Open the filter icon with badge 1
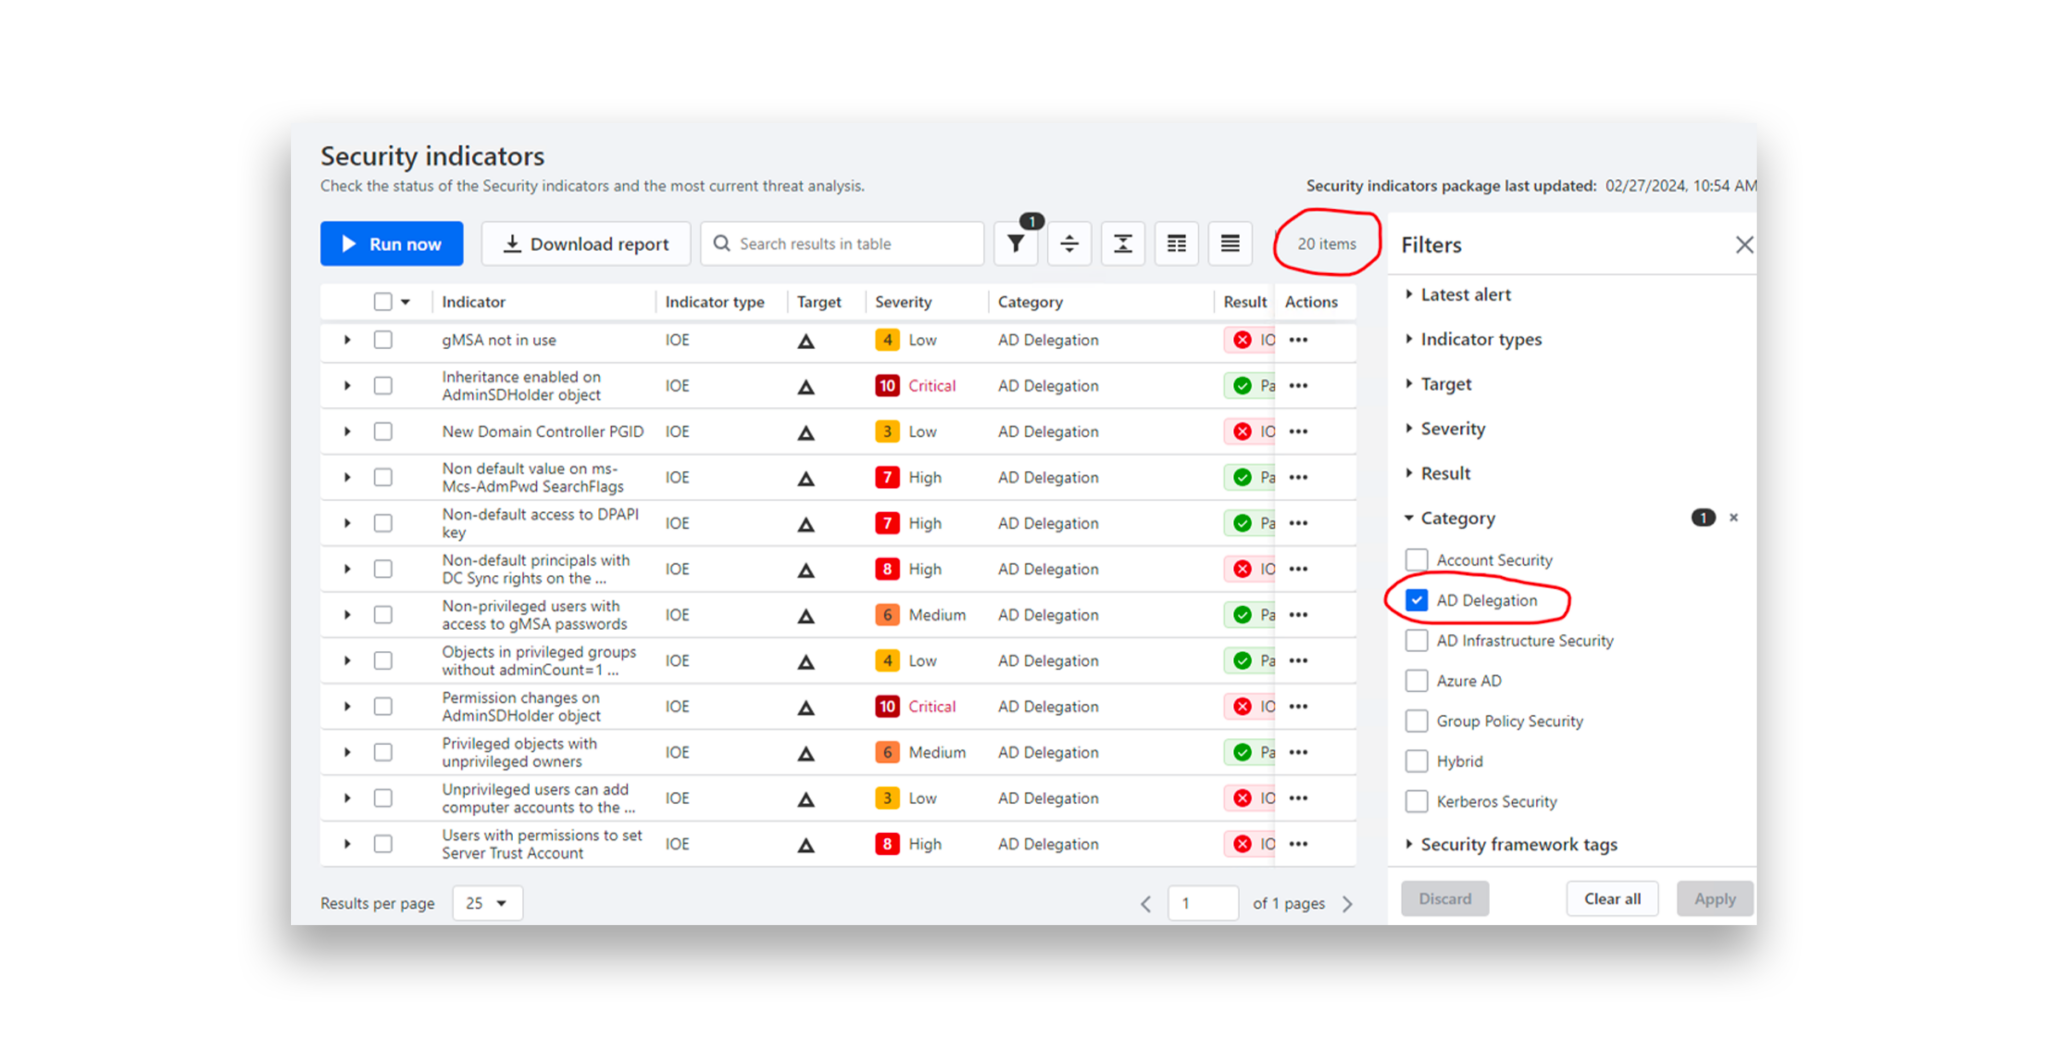The height and width of the screenshot is (1048, 2048). [1016, 243]
